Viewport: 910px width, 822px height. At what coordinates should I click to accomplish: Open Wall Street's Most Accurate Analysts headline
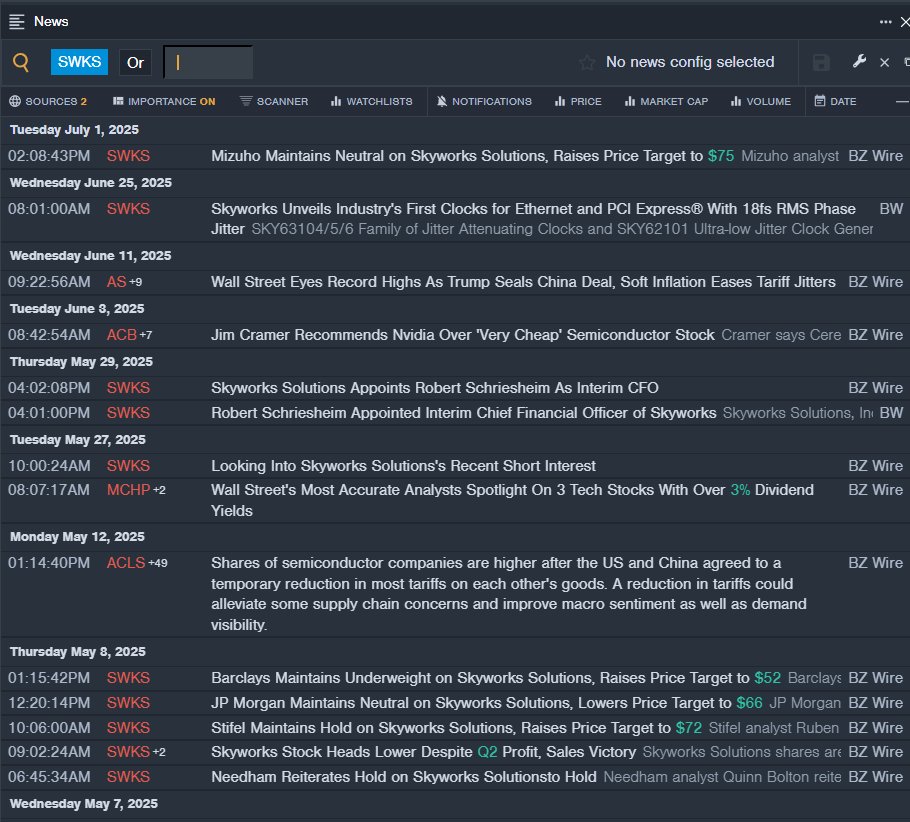click(x=512, y=500)
